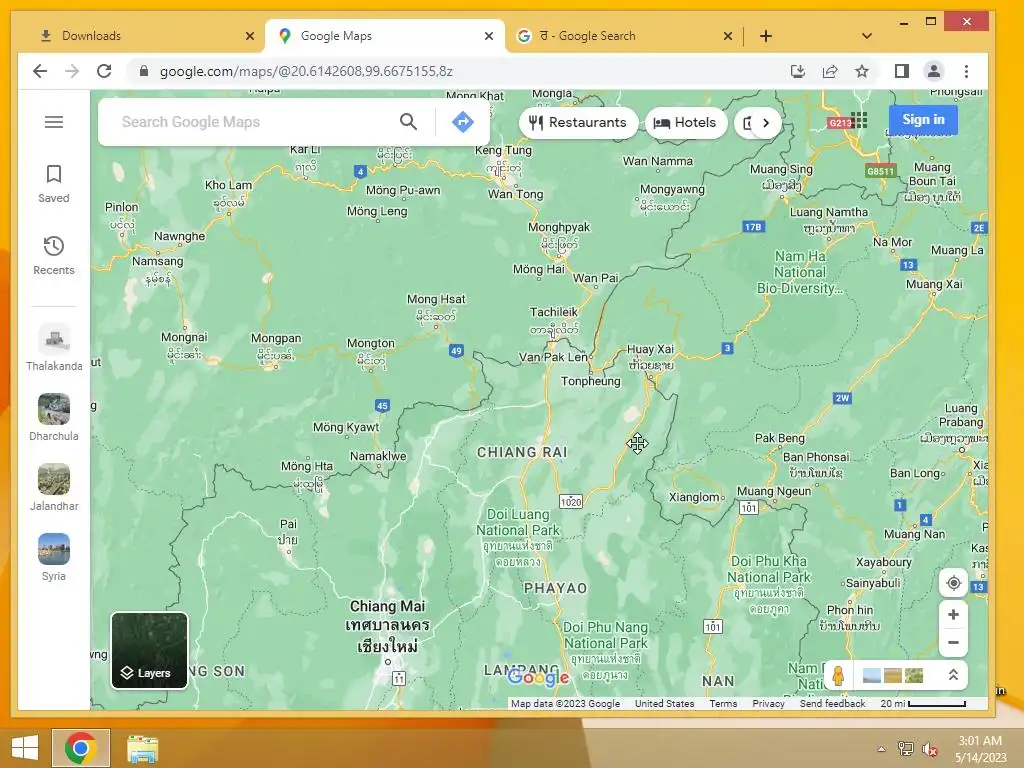Click the Tachileik town label

554,312
